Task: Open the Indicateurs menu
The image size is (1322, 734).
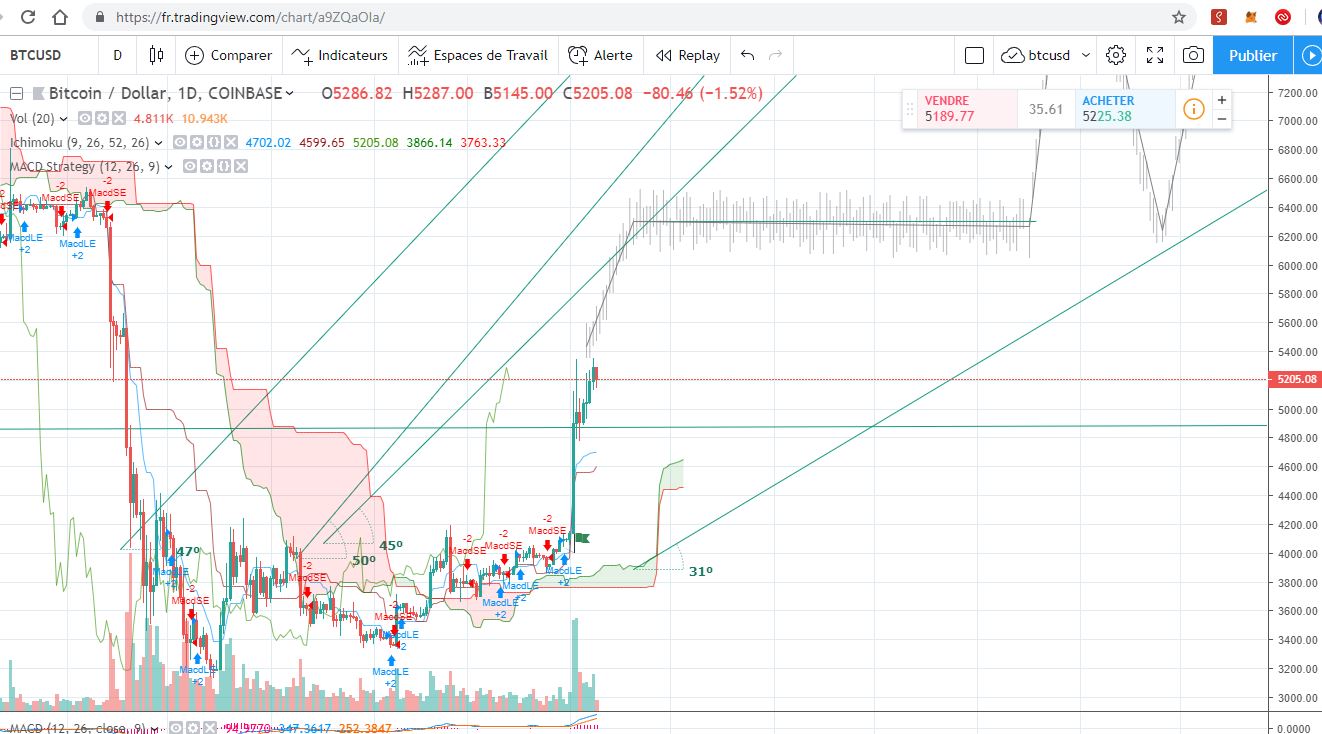Action: tap(339, 55)
